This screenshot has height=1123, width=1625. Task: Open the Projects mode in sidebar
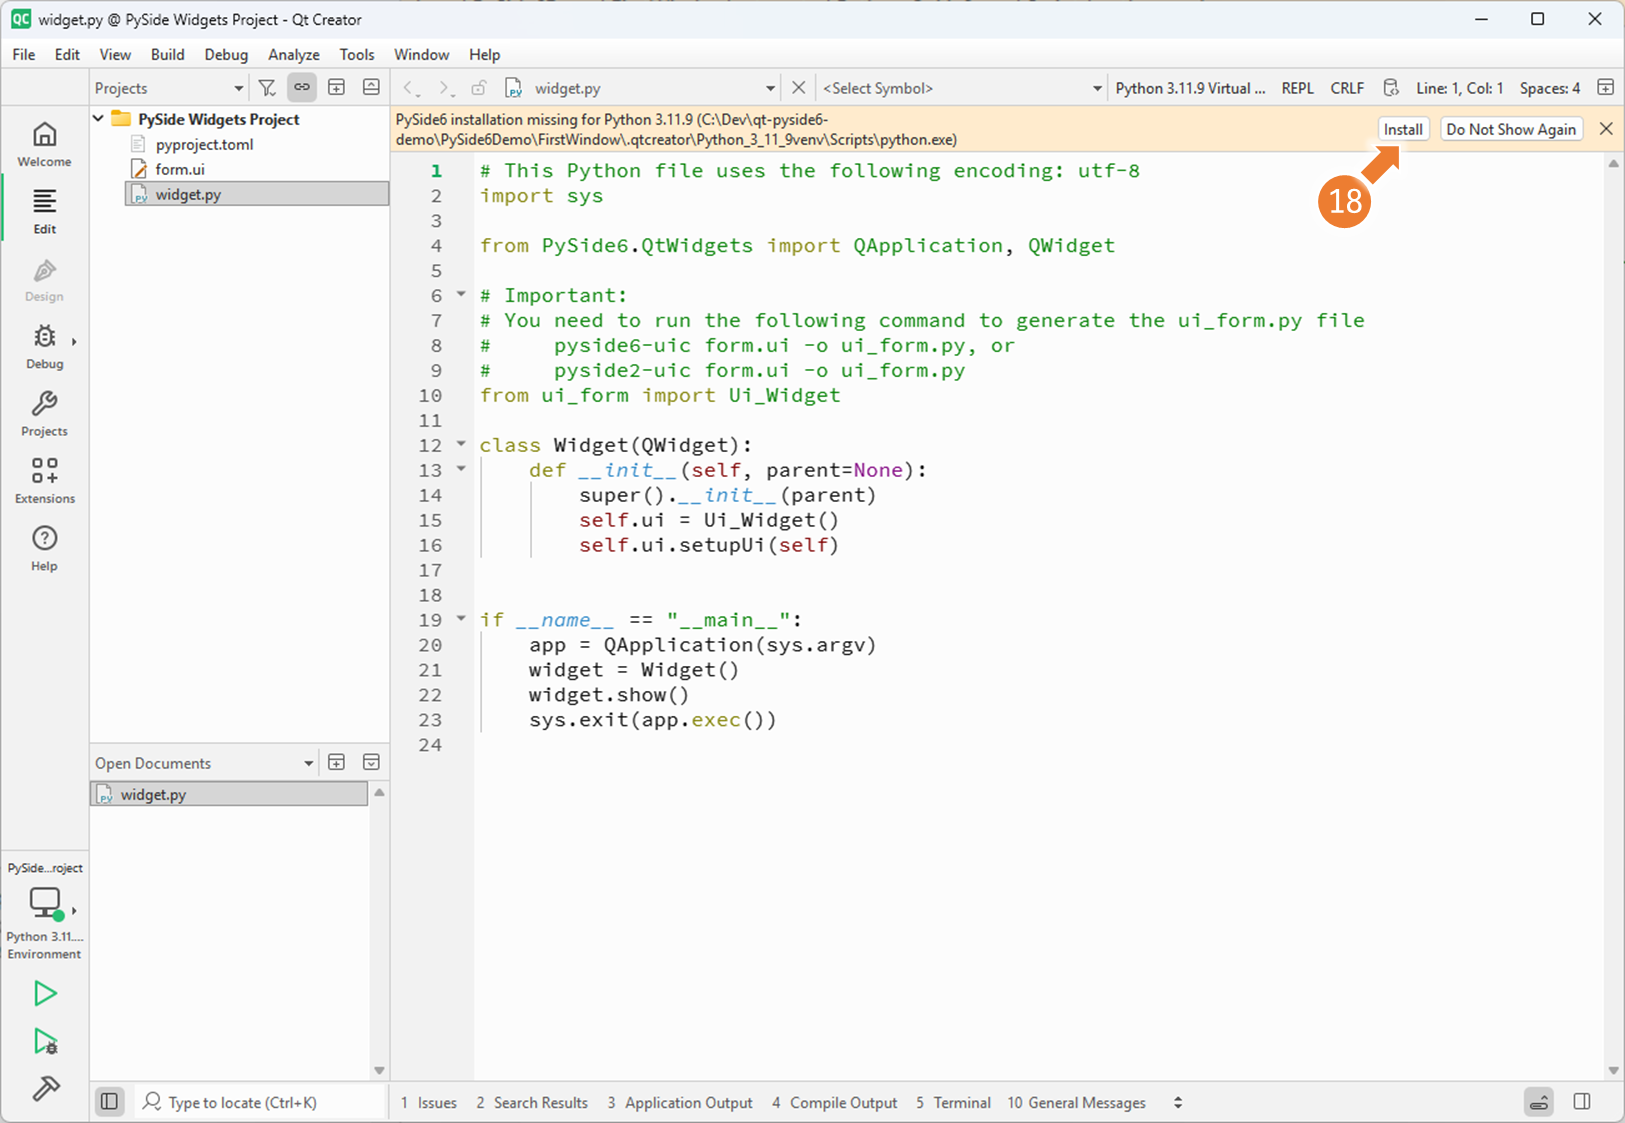pos(44,413)
